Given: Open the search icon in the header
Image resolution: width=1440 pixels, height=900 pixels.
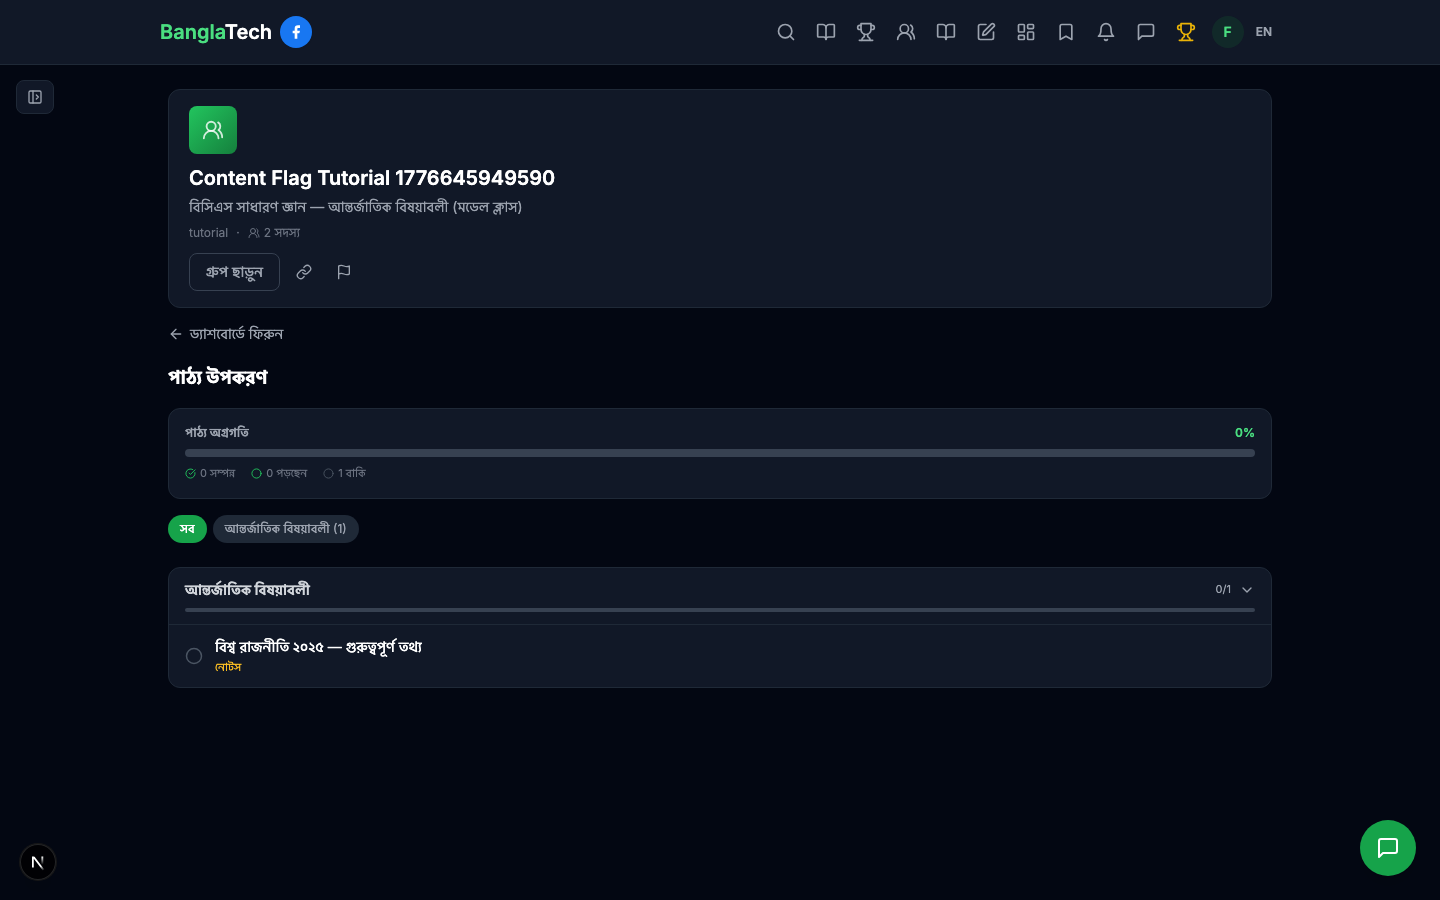Looking at the screenshot, I should pos(786,32).
